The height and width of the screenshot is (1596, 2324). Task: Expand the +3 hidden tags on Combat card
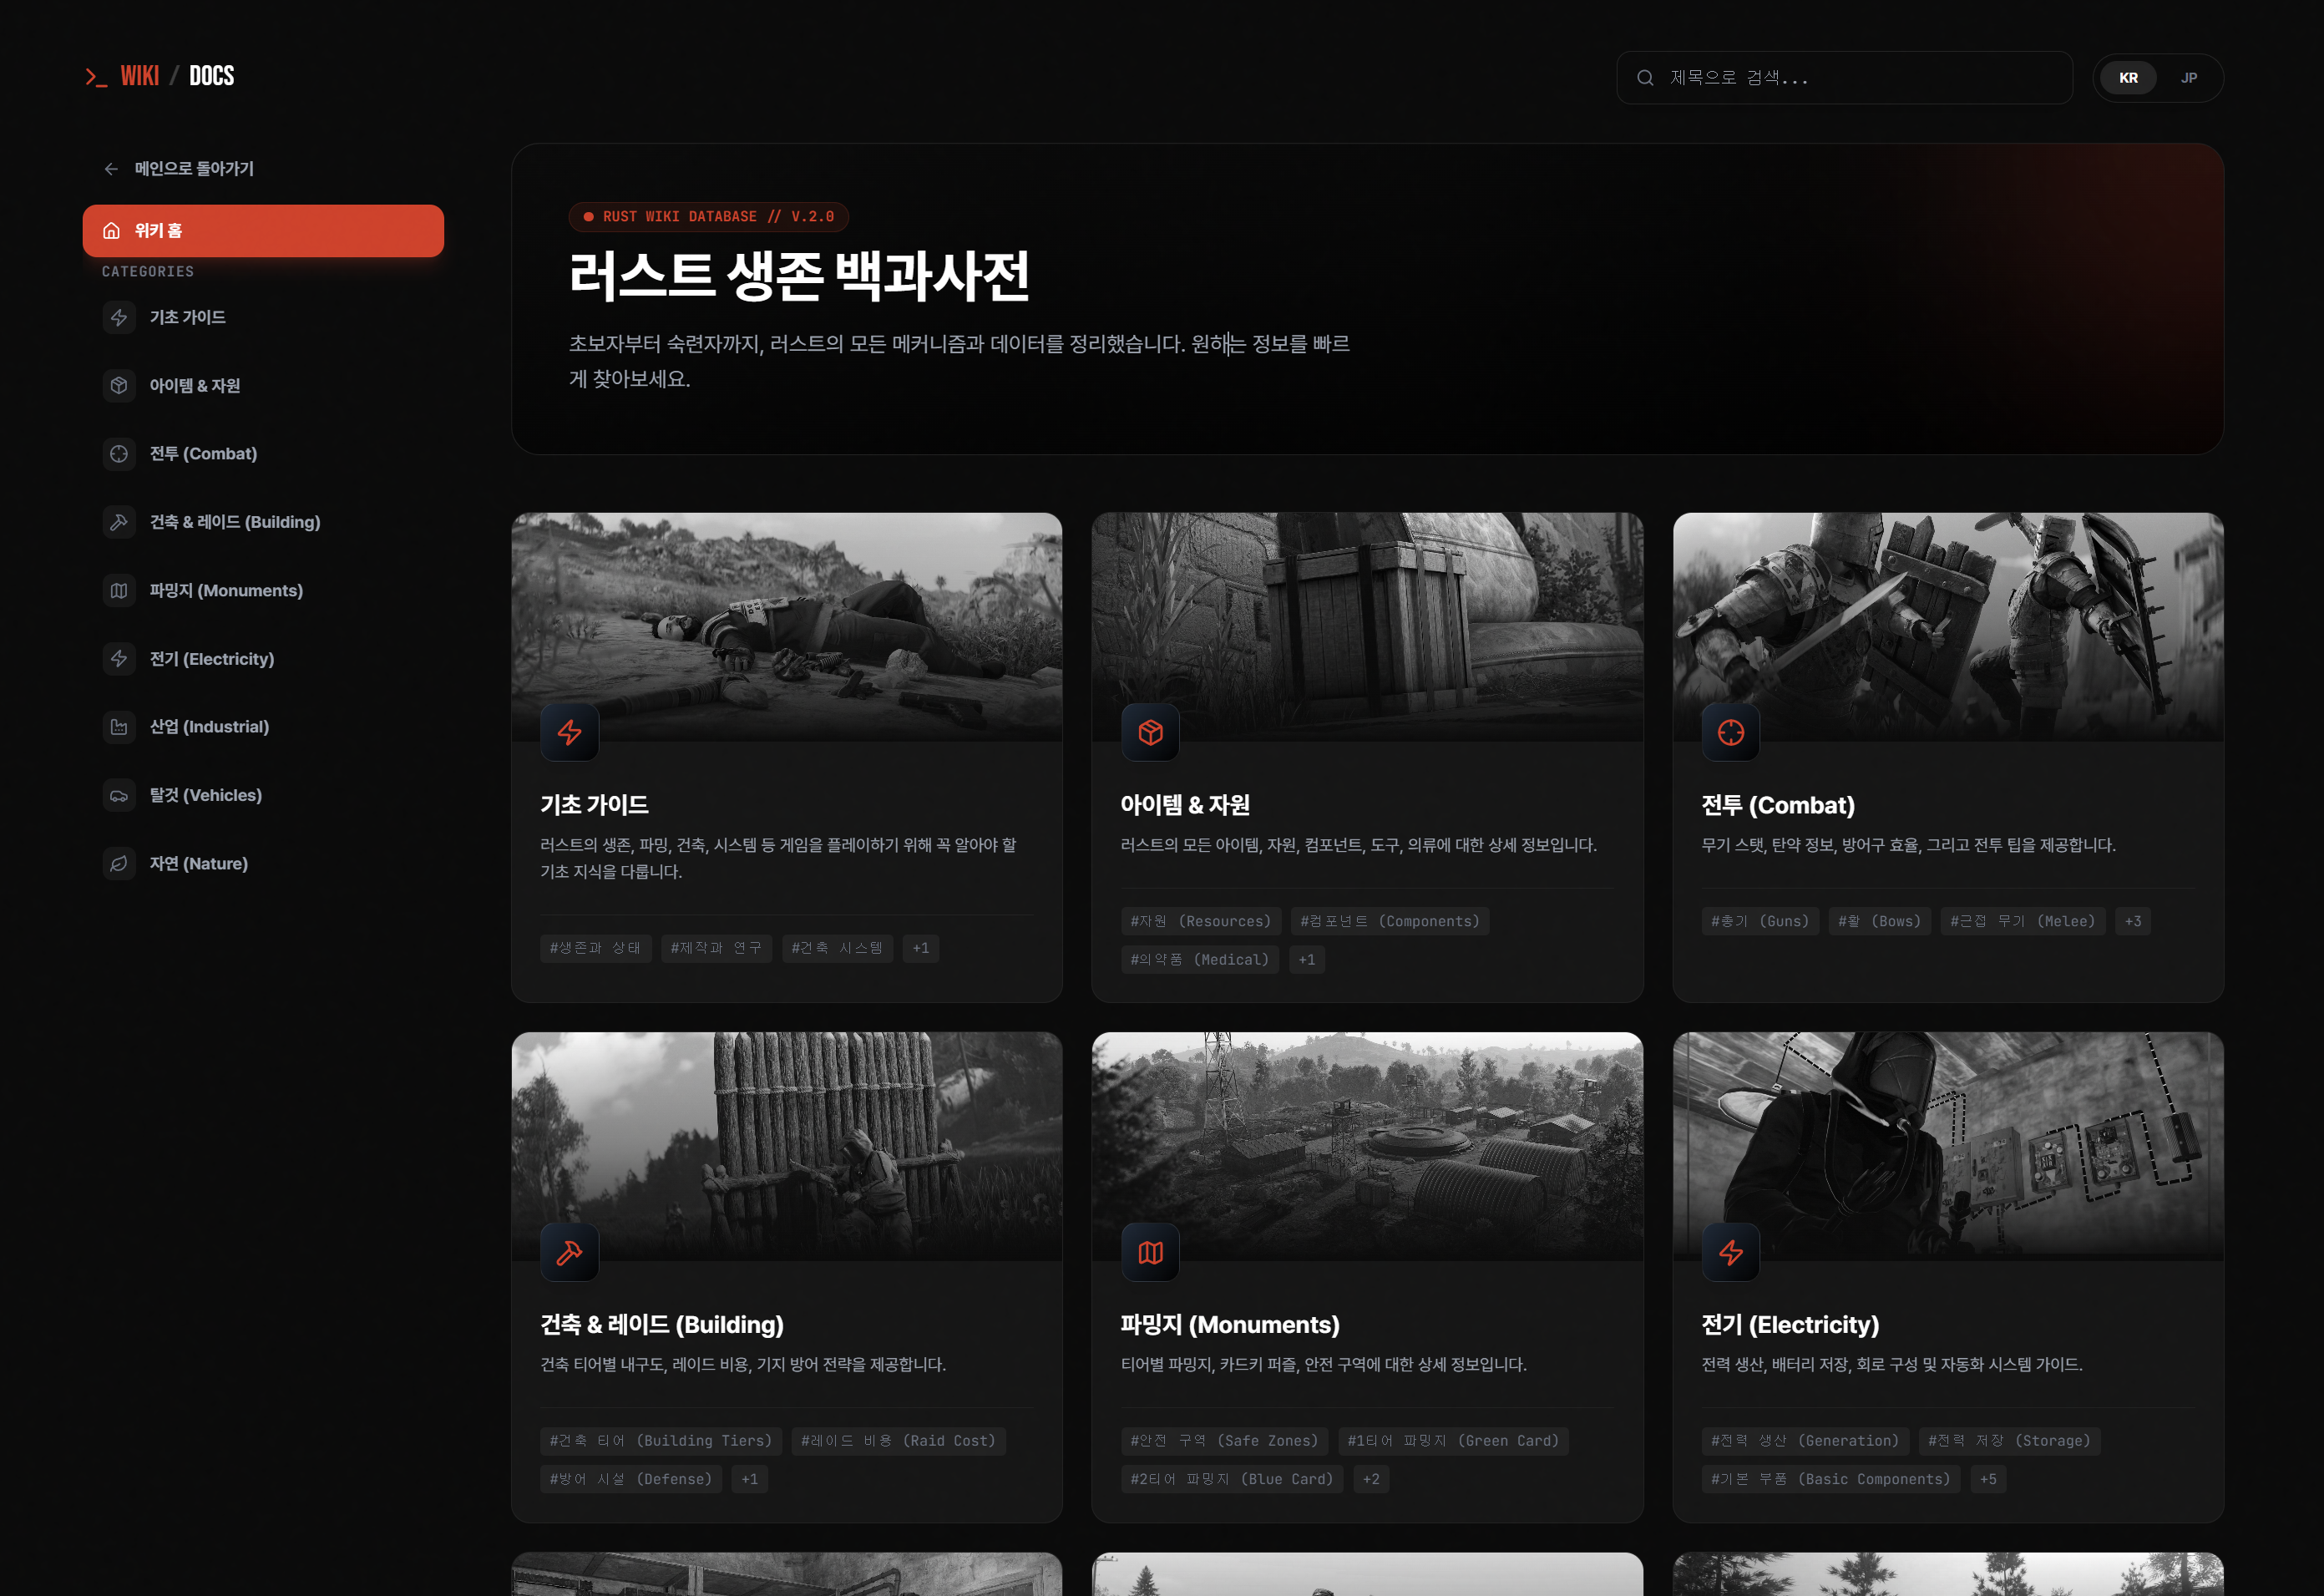(x=2133, y=920)
